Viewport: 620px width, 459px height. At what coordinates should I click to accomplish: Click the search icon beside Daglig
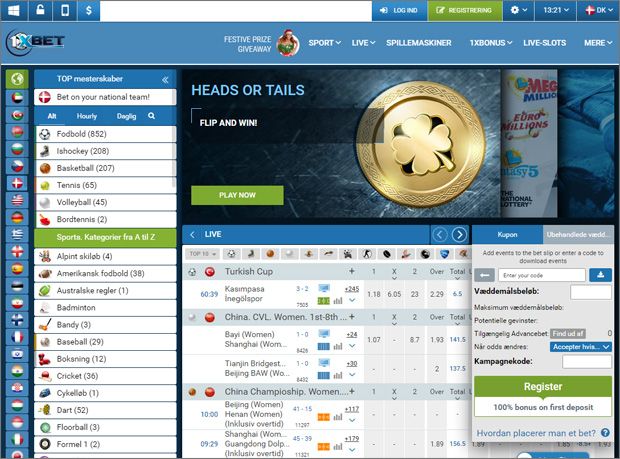[x=152, y=116]
